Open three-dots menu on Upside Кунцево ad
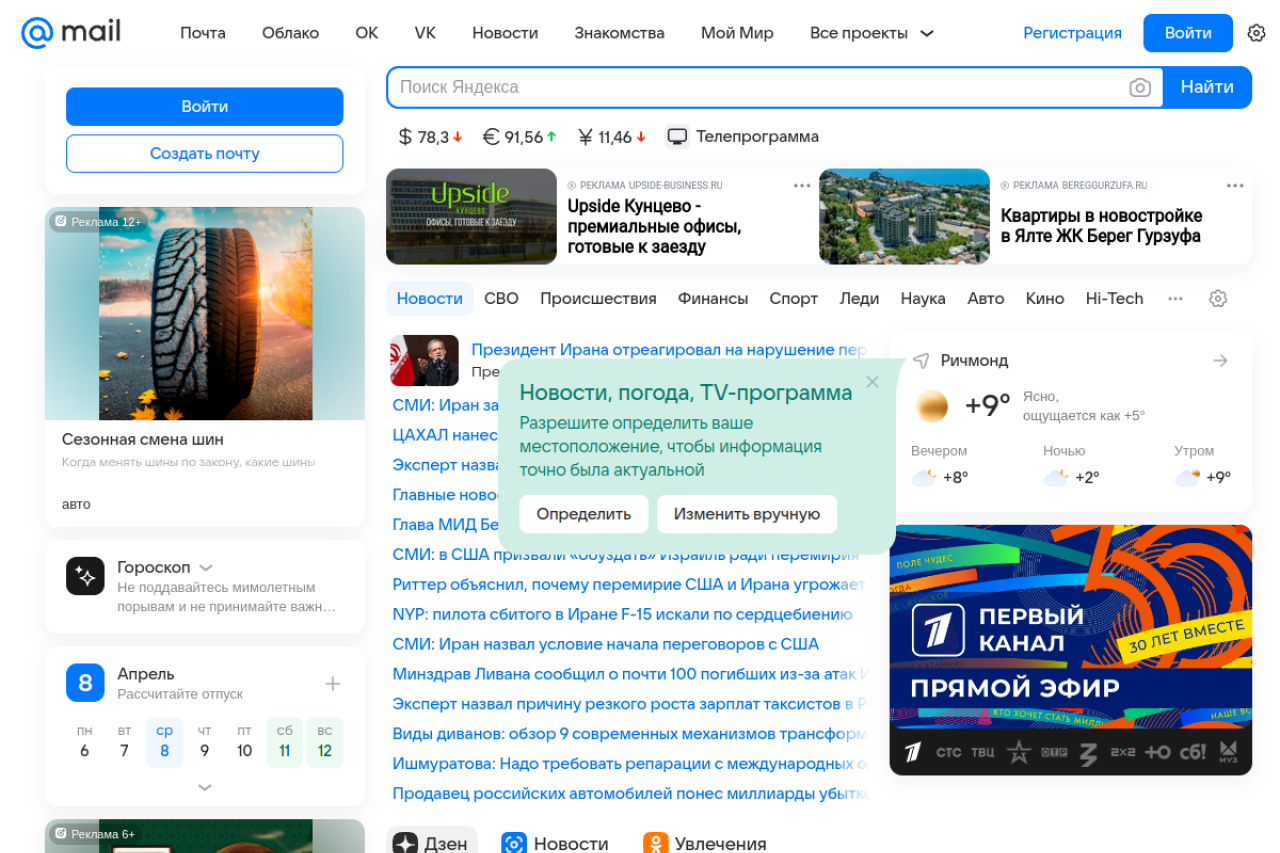The width and height of the screenshot is (1280, 853). 801,185
